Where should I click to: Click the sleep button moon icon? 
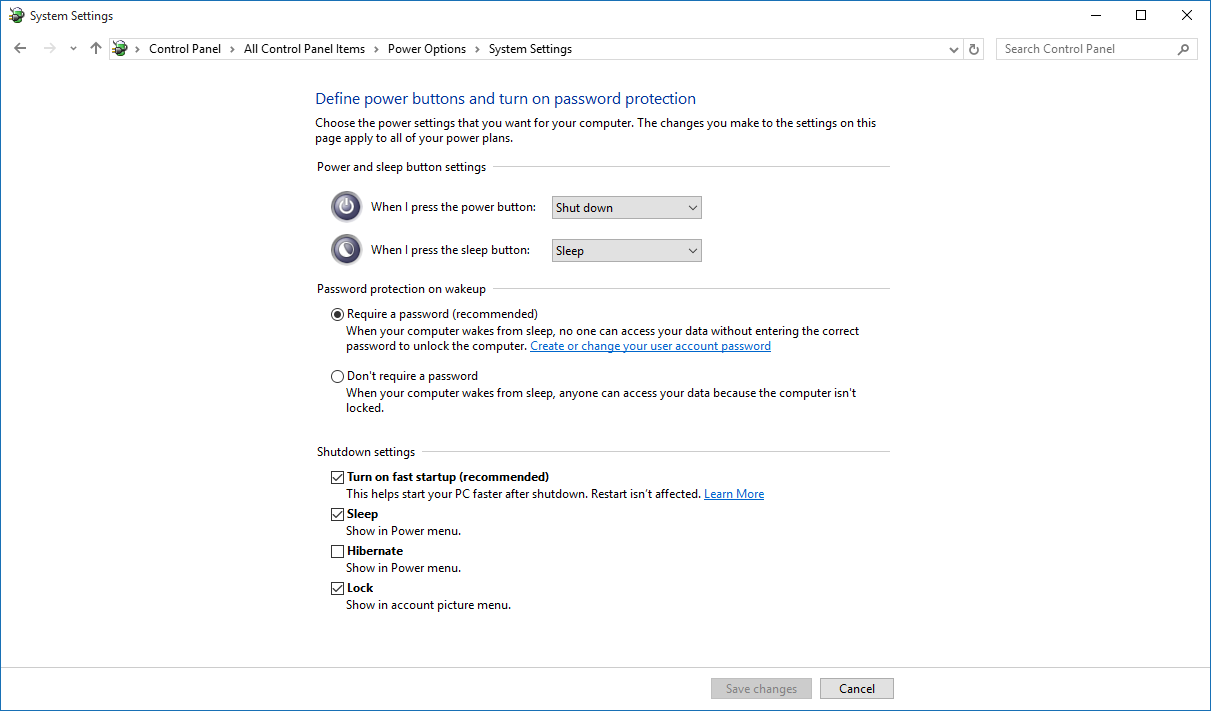(x=346, y=250)
